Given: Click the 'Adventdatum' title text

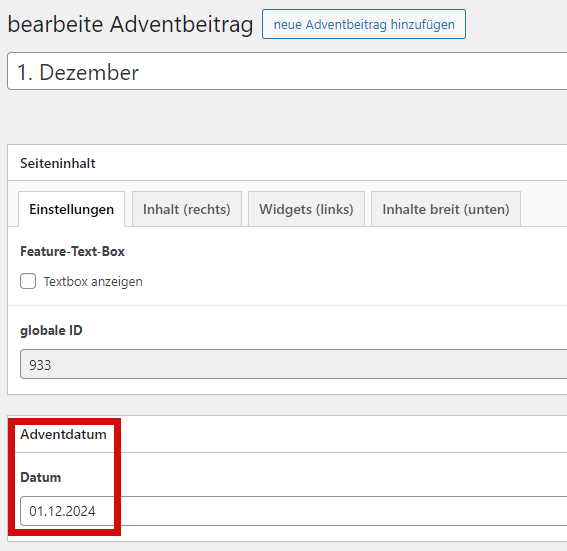Looking at the screenshot, I should pyautogui.click(x=63, y=434).
